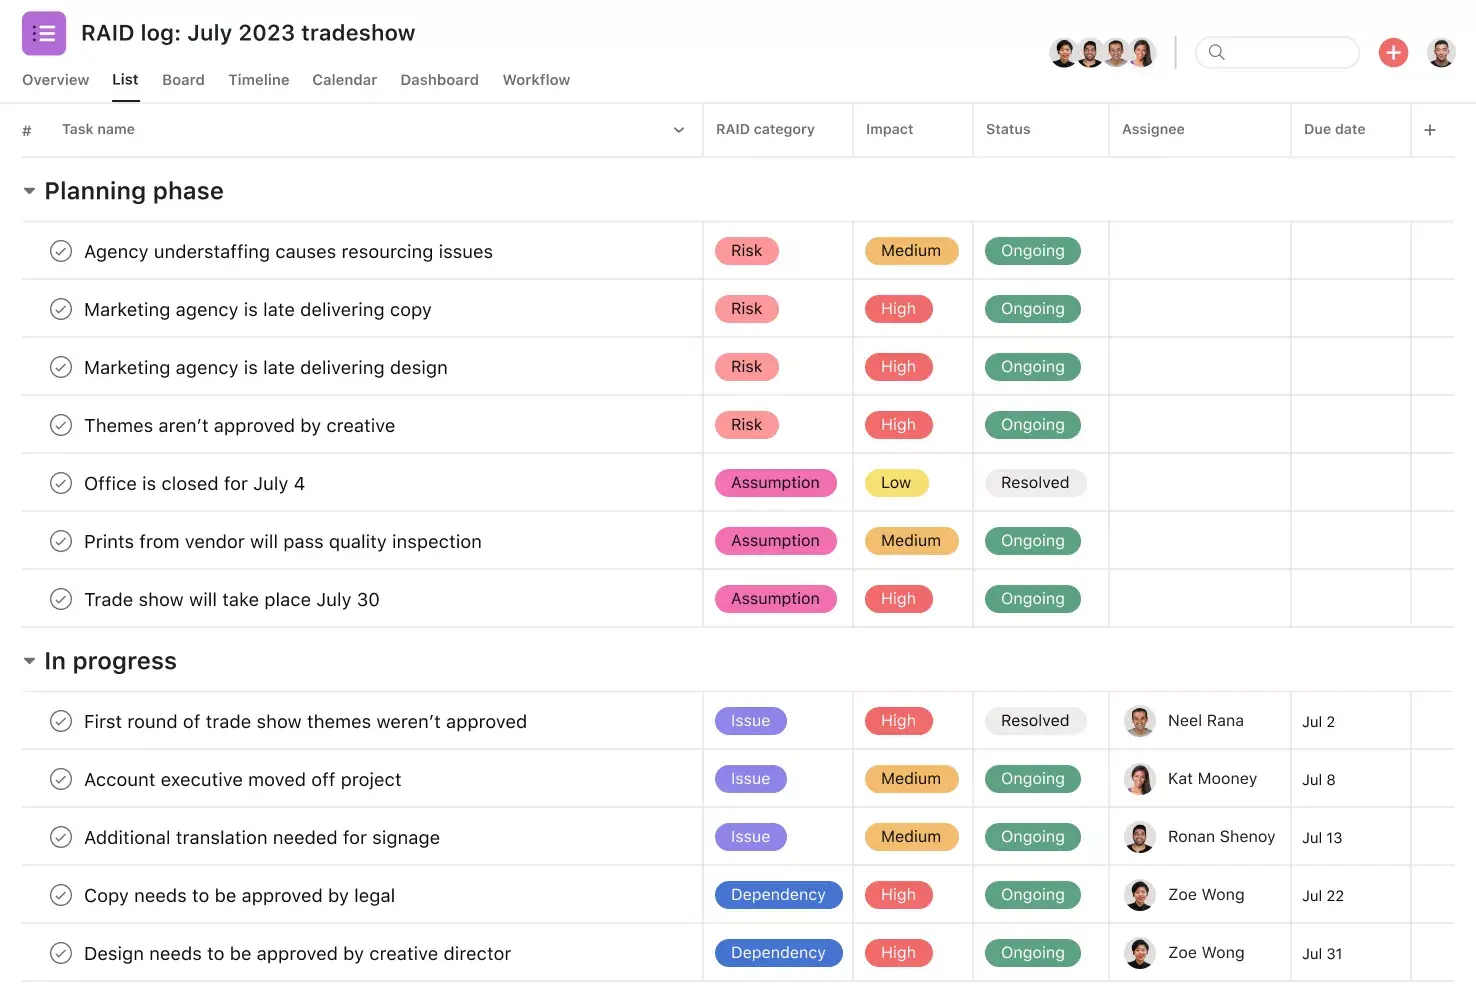
Task: Open the Timeline tab
Action: coord(258,80)
